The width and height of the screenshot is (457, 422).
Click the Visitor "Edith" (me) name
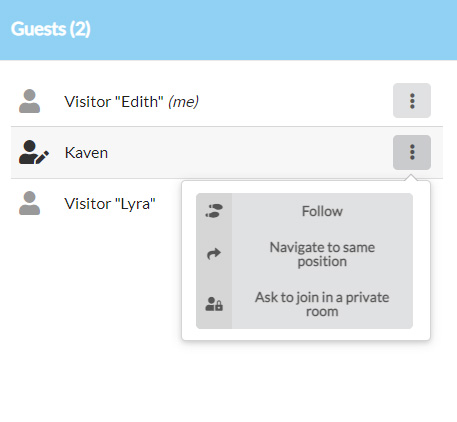[x=132, y=102]
